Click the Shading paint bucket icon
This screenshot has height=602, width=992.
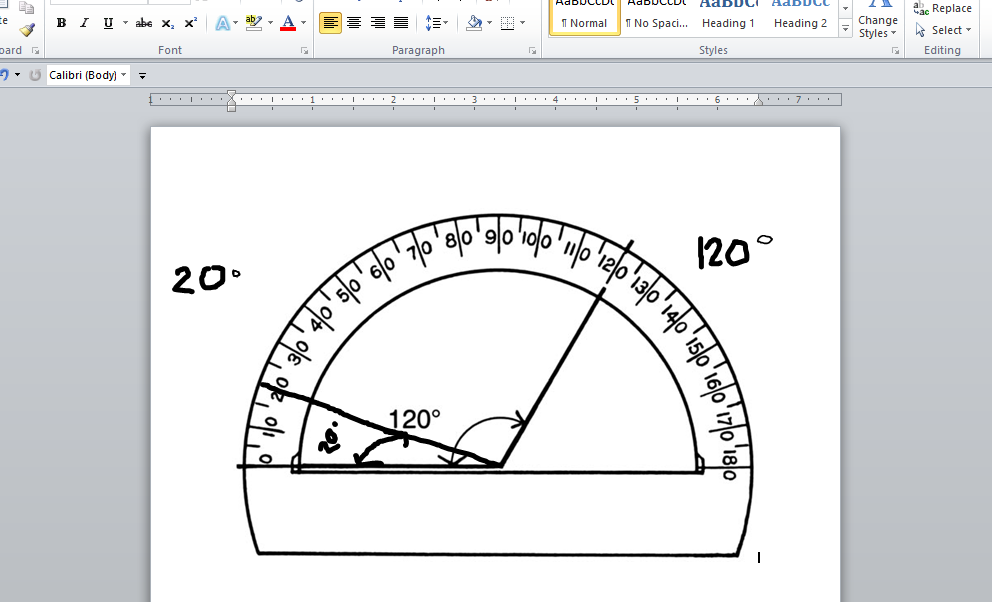[x=474, y=23]
